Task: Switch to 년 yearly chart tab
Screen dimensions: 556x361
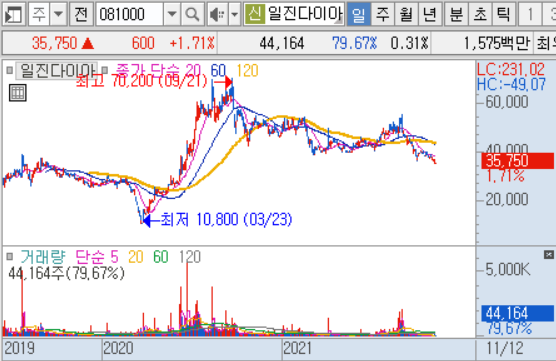Action: point(430,15)
